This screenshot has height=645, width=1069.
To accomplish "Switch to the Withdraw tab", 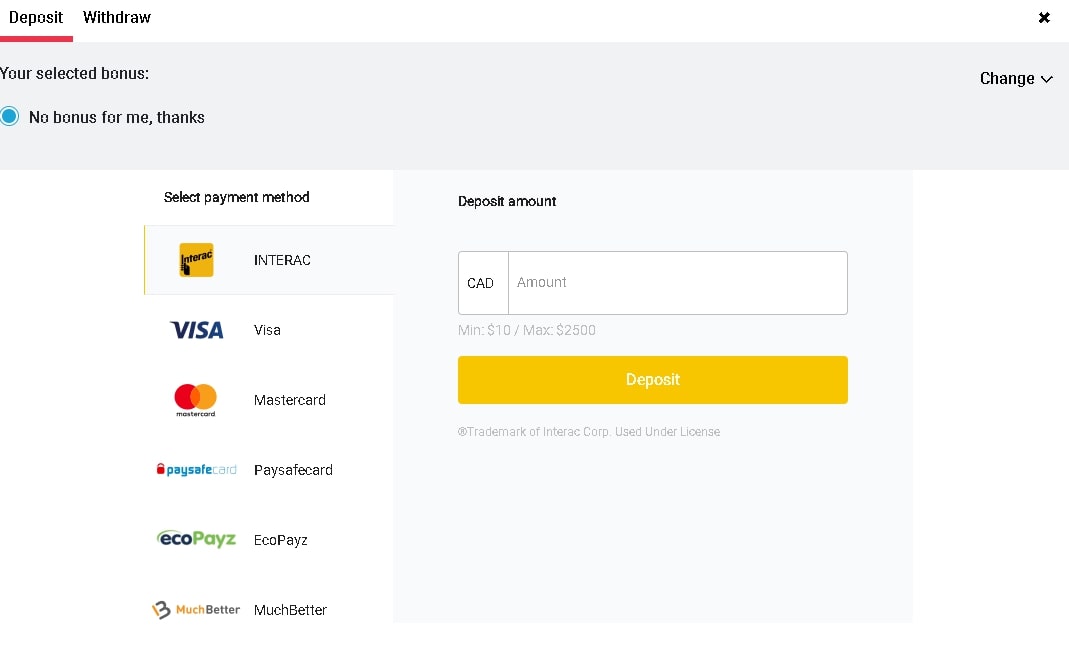I will (117, 18).
